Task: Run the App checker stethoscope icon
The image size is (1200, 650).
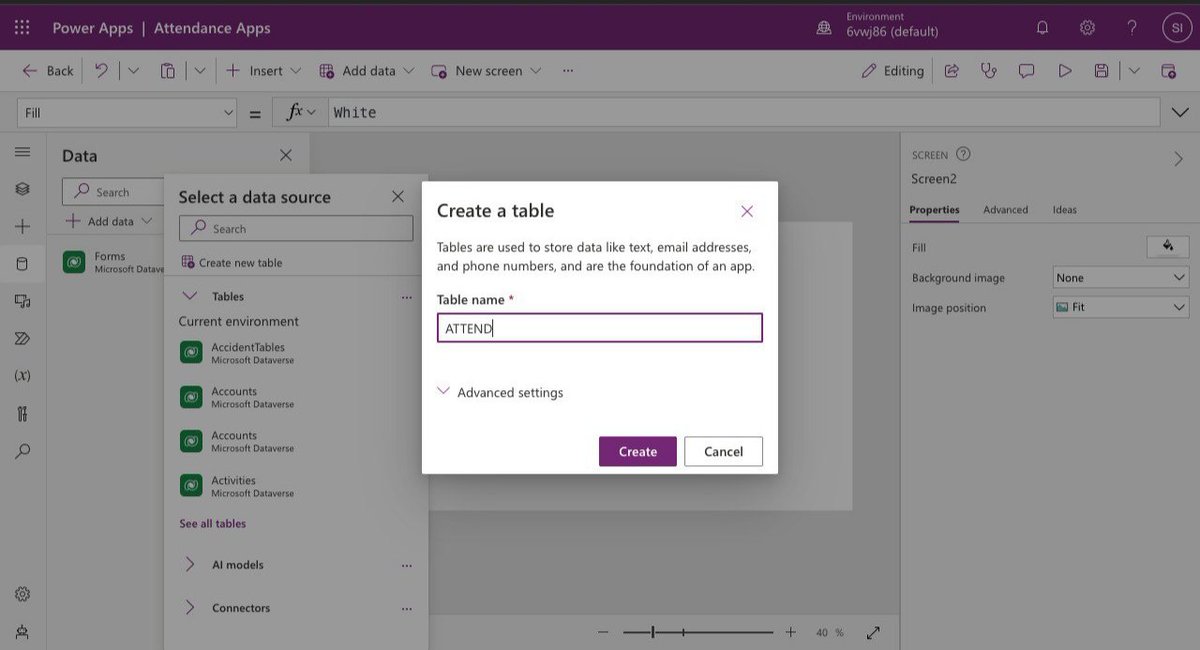Action: click(988, 70)
